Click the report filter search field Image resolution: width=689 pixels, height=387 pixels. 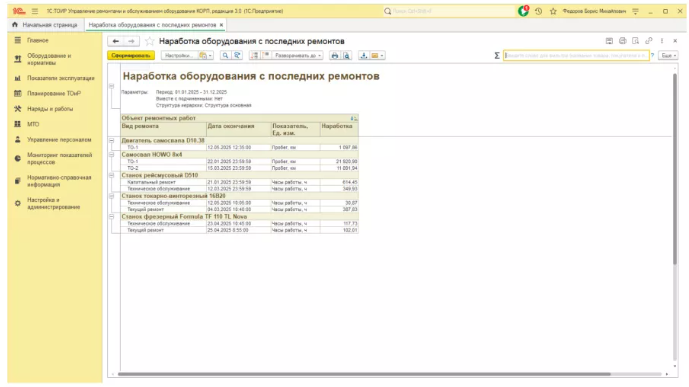click(x=576, y=55)
